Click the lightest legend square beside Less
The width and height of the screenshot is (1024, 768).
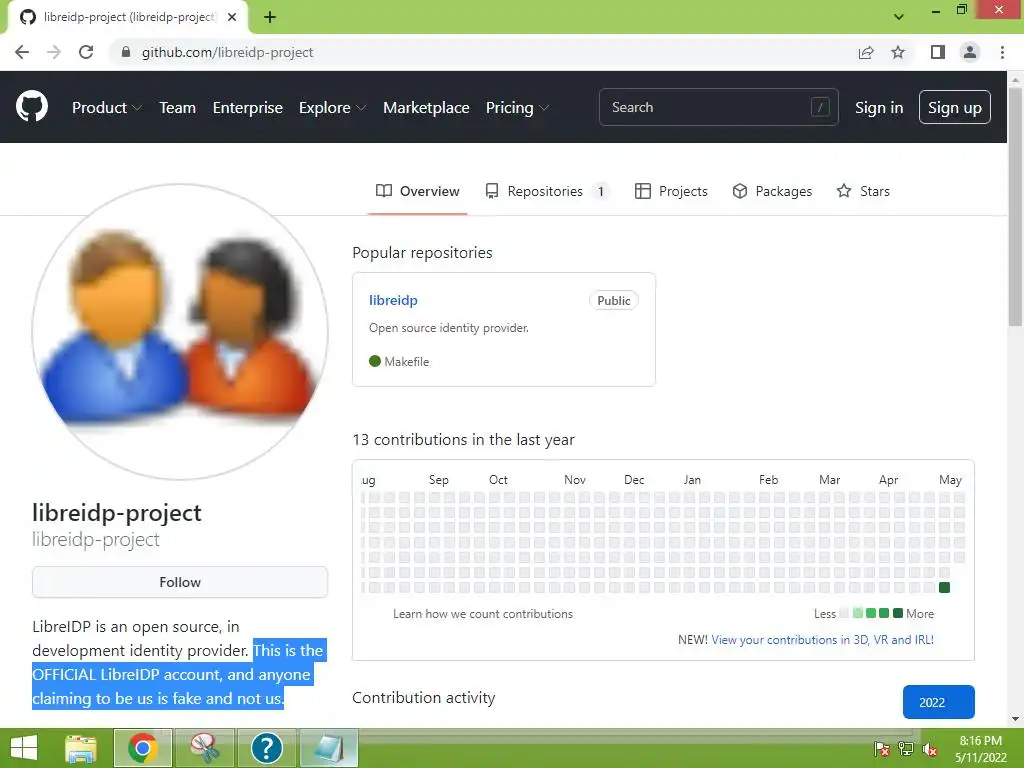pos(844,613)
